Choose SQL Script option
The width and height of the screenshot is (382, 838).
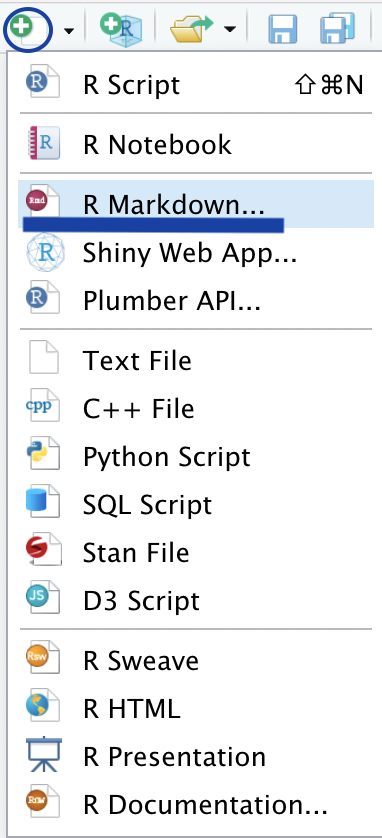pyautogui.click(x=196, y=505)
